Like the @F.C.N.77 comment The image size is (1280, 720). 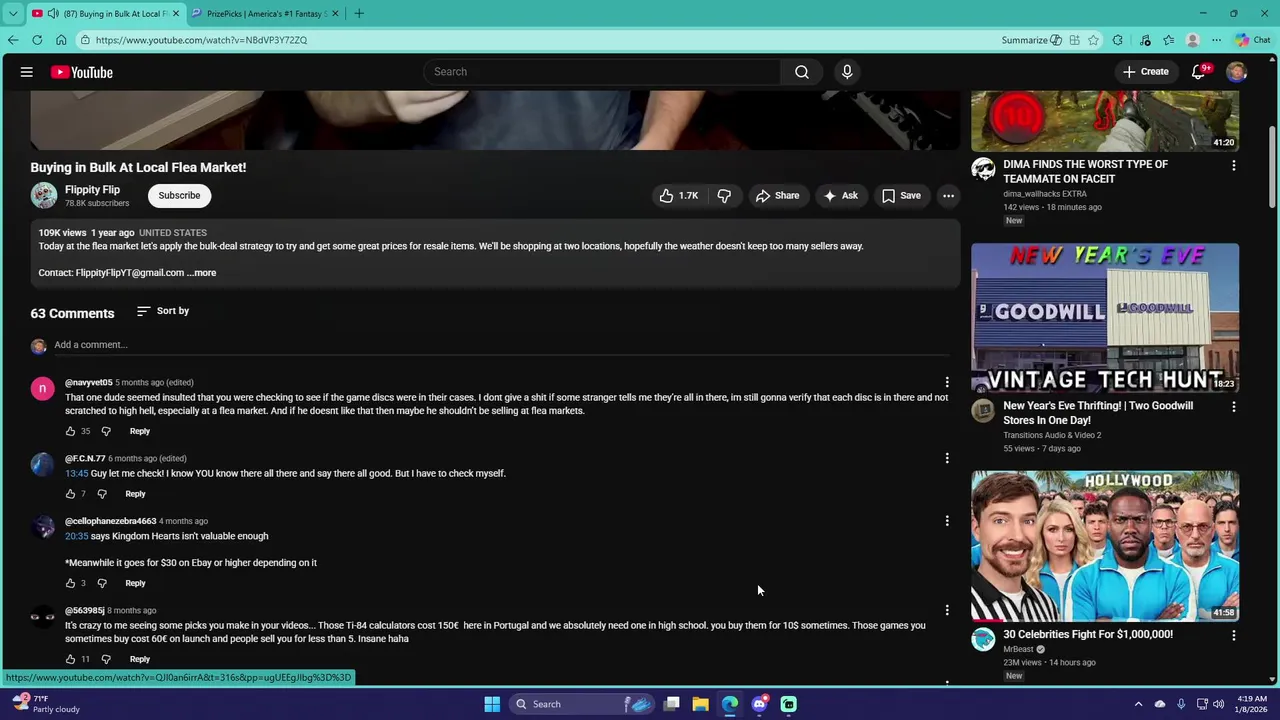[70, 494]
